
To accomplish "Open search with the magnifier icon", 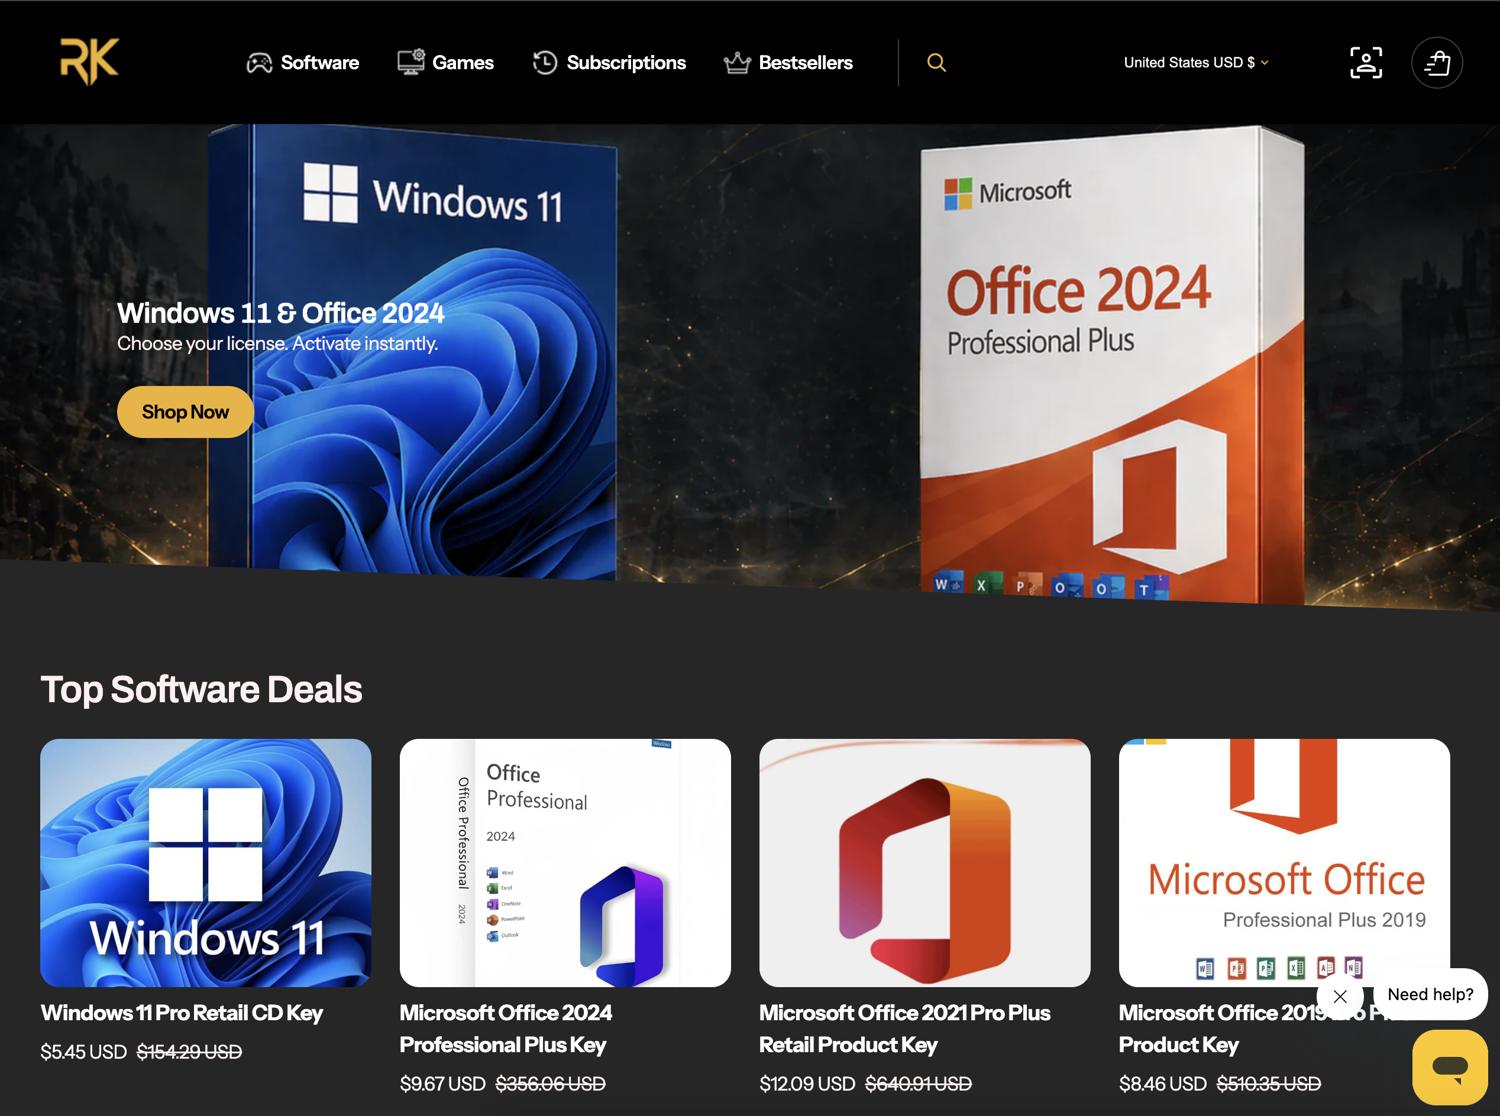I will [936, 62].
